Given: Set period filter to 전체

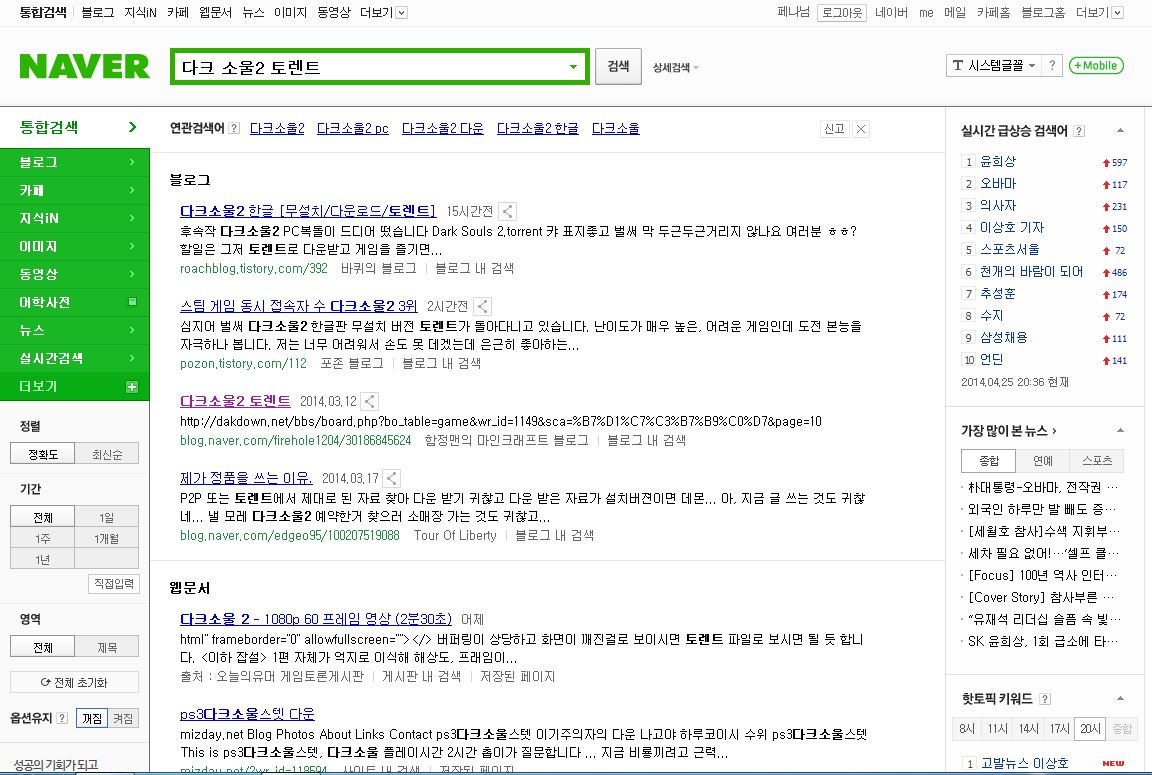Looking at the screenshot, I should click(x=43, y=517).
